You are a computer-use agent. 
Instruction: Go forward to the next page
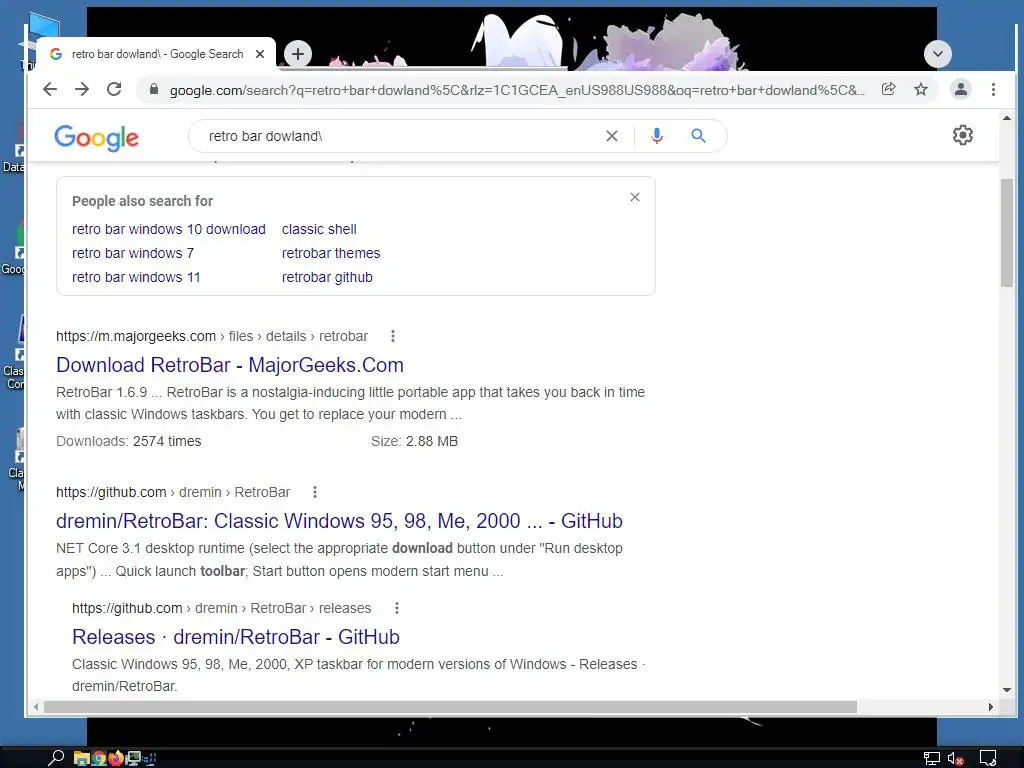pyautogui.click(x=82, y=89)
